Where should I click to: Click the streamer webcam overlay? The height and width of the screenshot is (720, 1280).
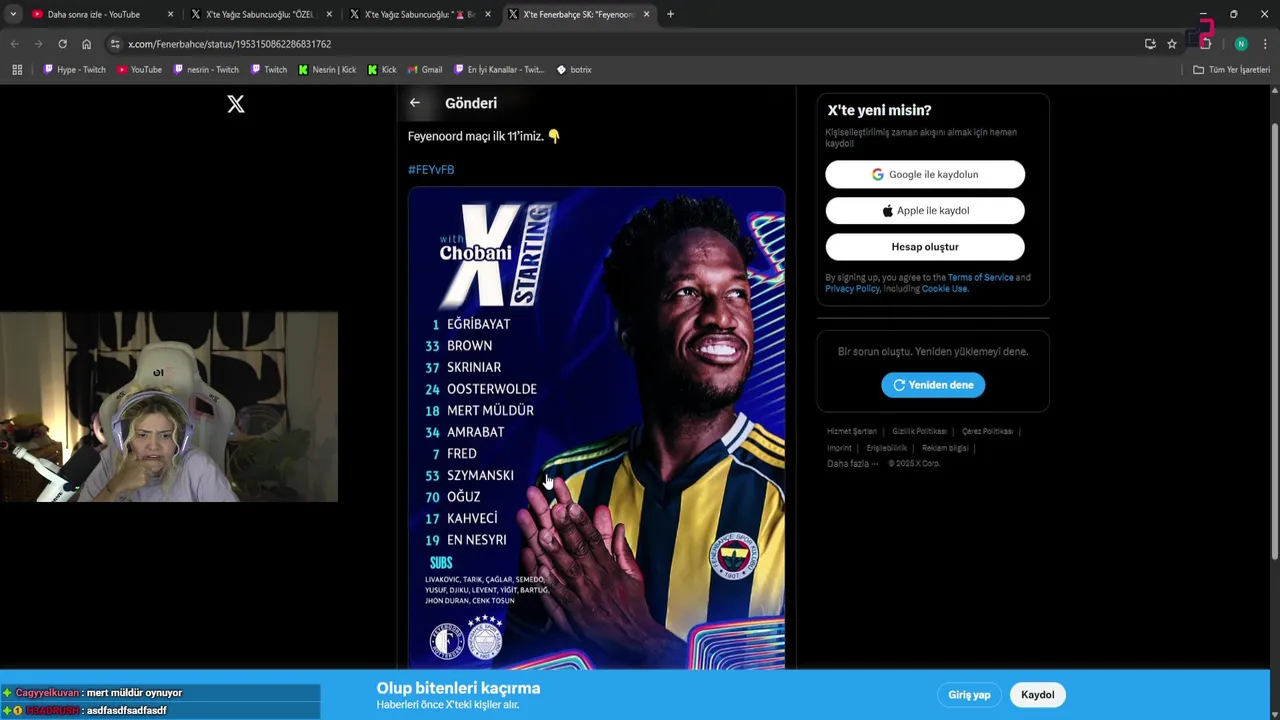pos(169,407)
